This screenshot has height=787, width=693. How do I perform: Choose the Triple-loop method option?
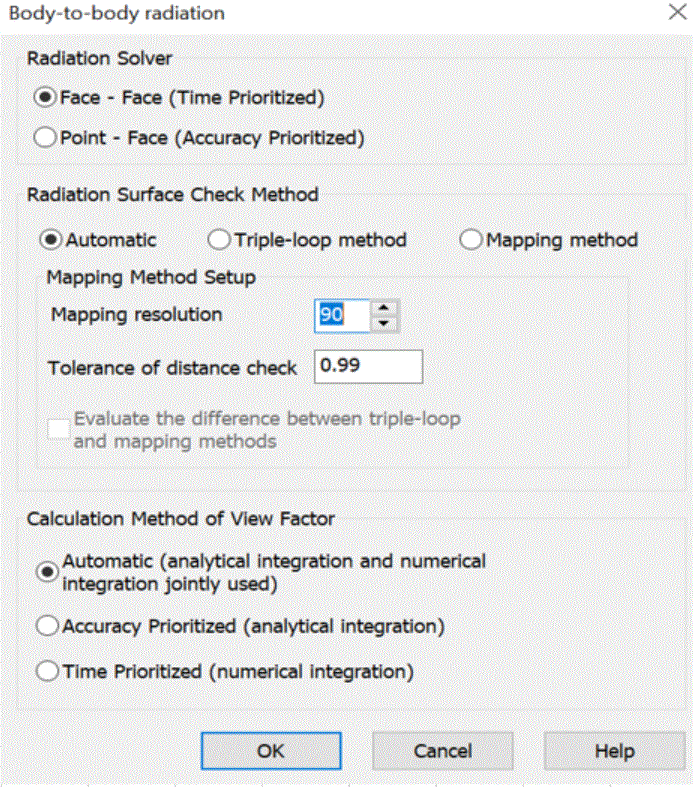tap(219, 240)
